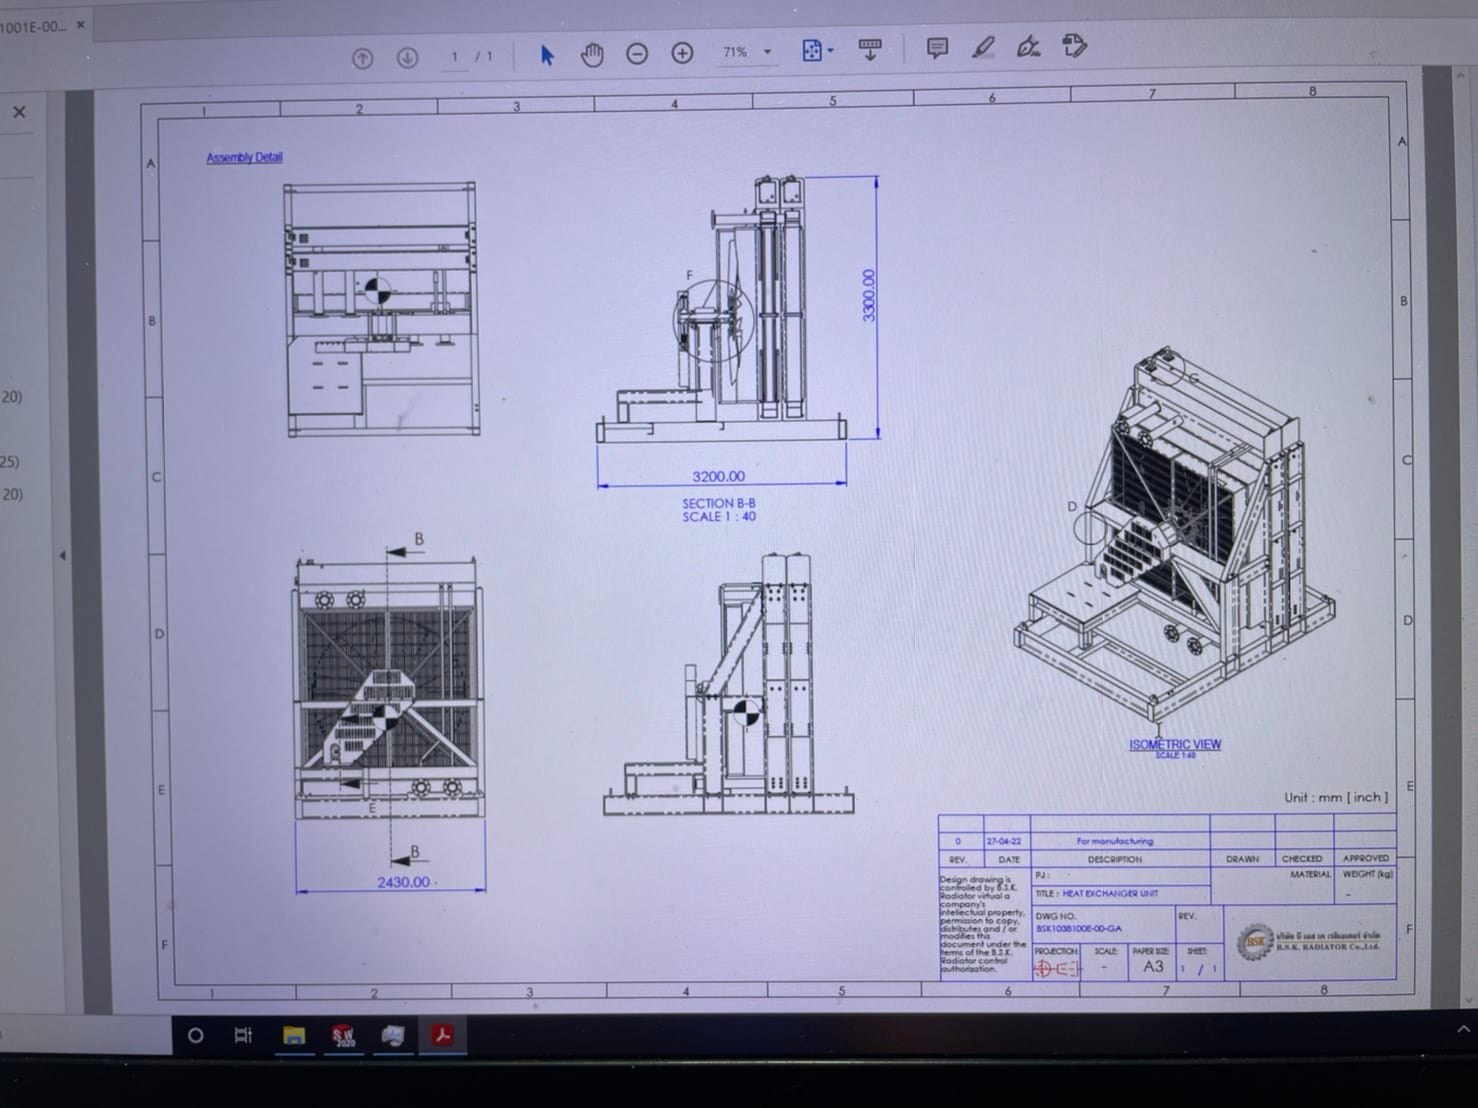Click the SECTION B-B label
The width and height of the screenshot is (1478, 1108).
point(719,503)
